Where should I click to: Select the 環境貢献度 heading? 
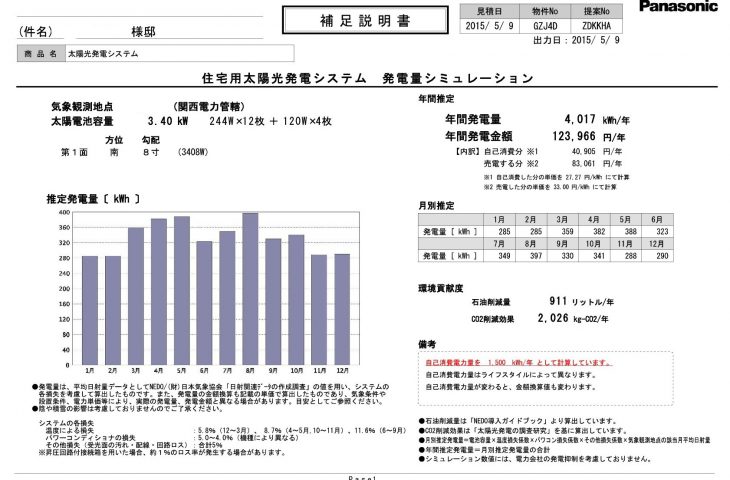pos(440,289)
